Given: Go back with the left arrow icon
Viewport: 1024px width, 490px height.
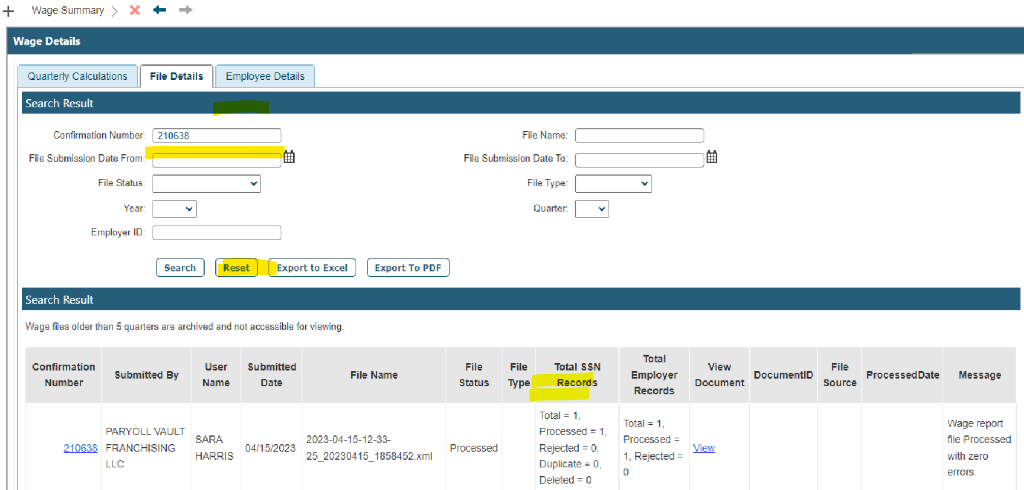Looking at the screenshot, I should tap(159, 10).
